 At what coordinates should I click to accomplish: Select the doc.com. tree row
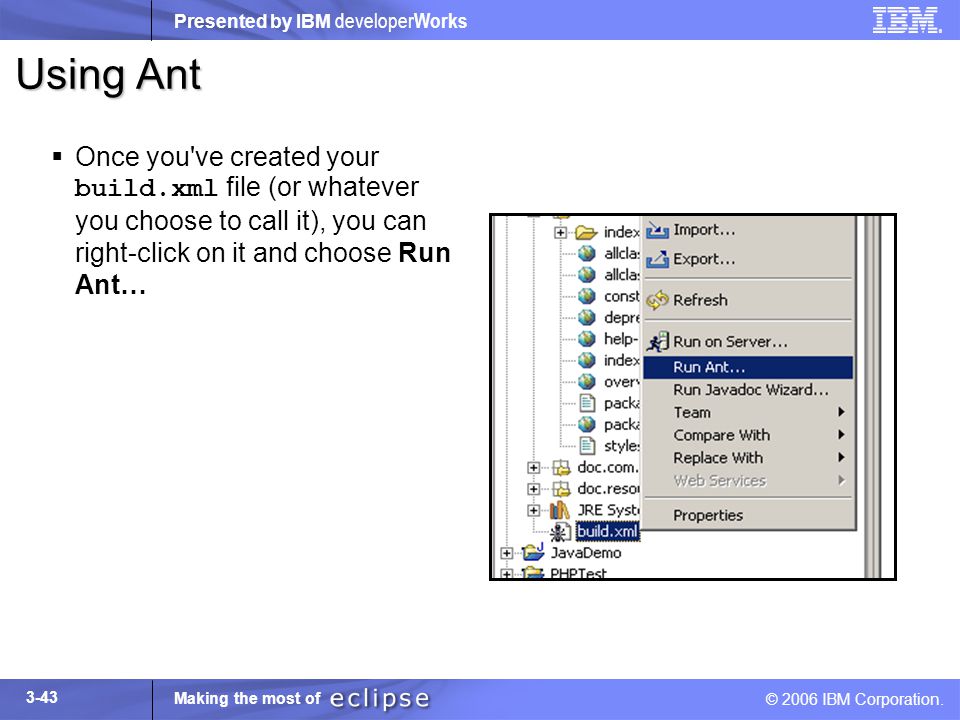tap(608, 468)
